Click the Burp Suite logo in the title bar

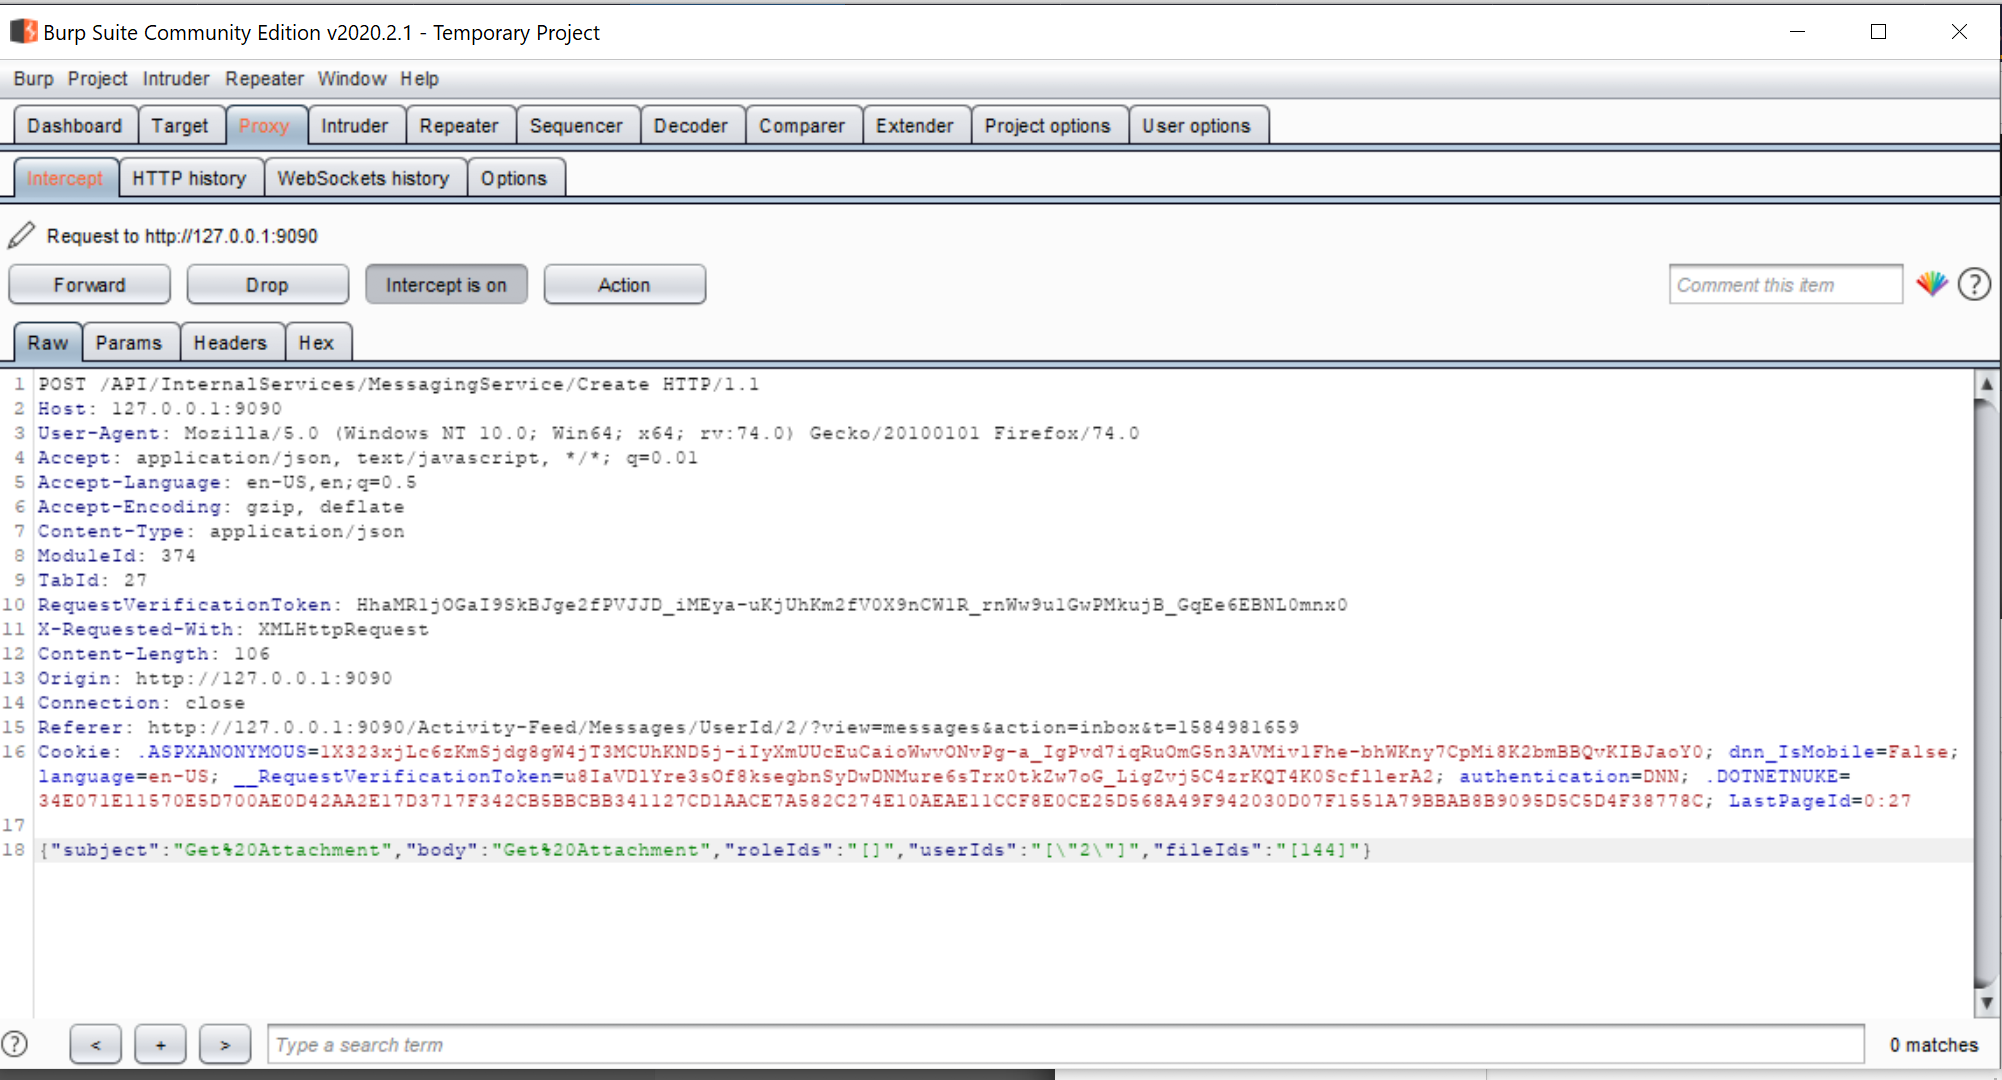click(x=23, y=31)
